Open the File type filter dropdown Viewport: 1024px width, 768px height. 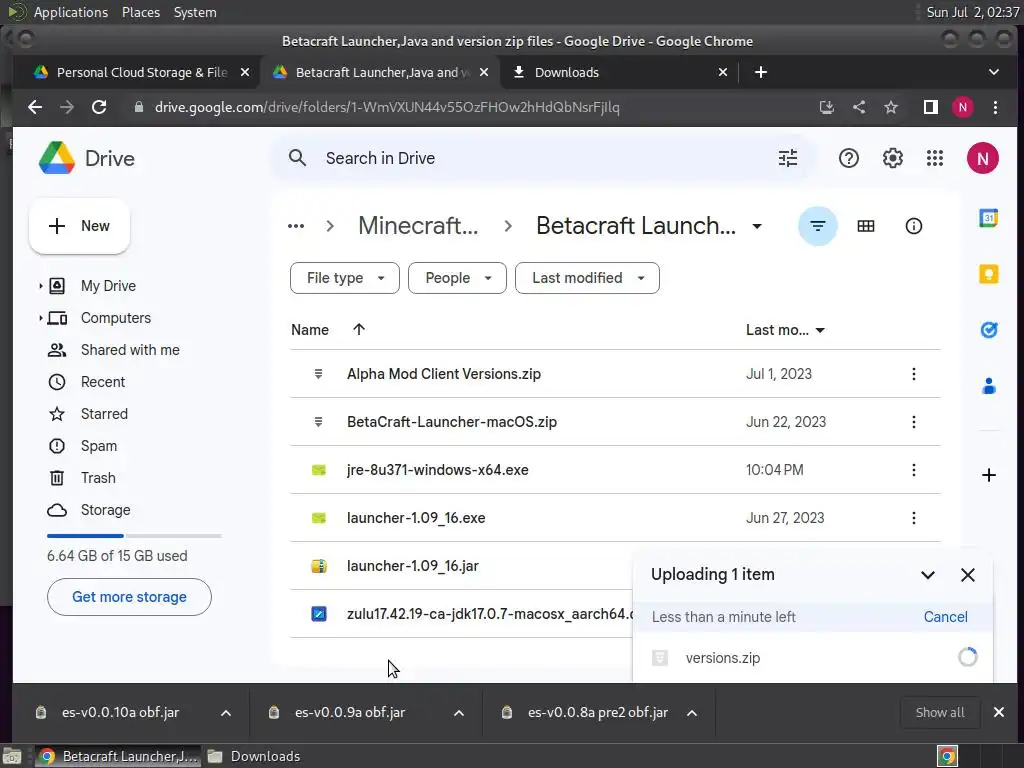point(345,278)
